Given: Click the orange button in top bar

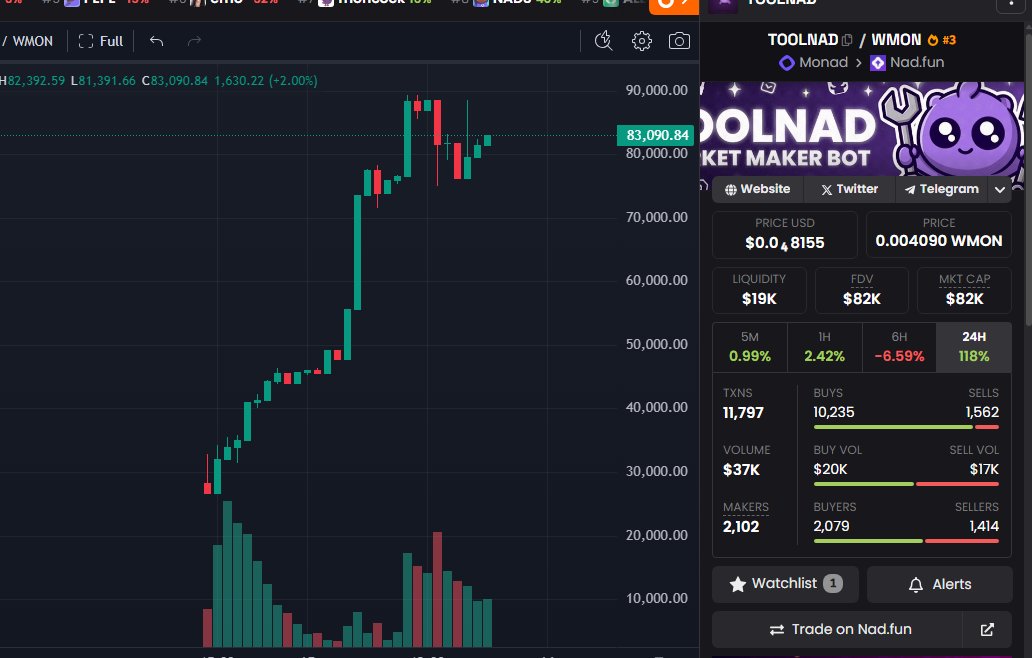Looking at the screenshot, I should point(673,6).
